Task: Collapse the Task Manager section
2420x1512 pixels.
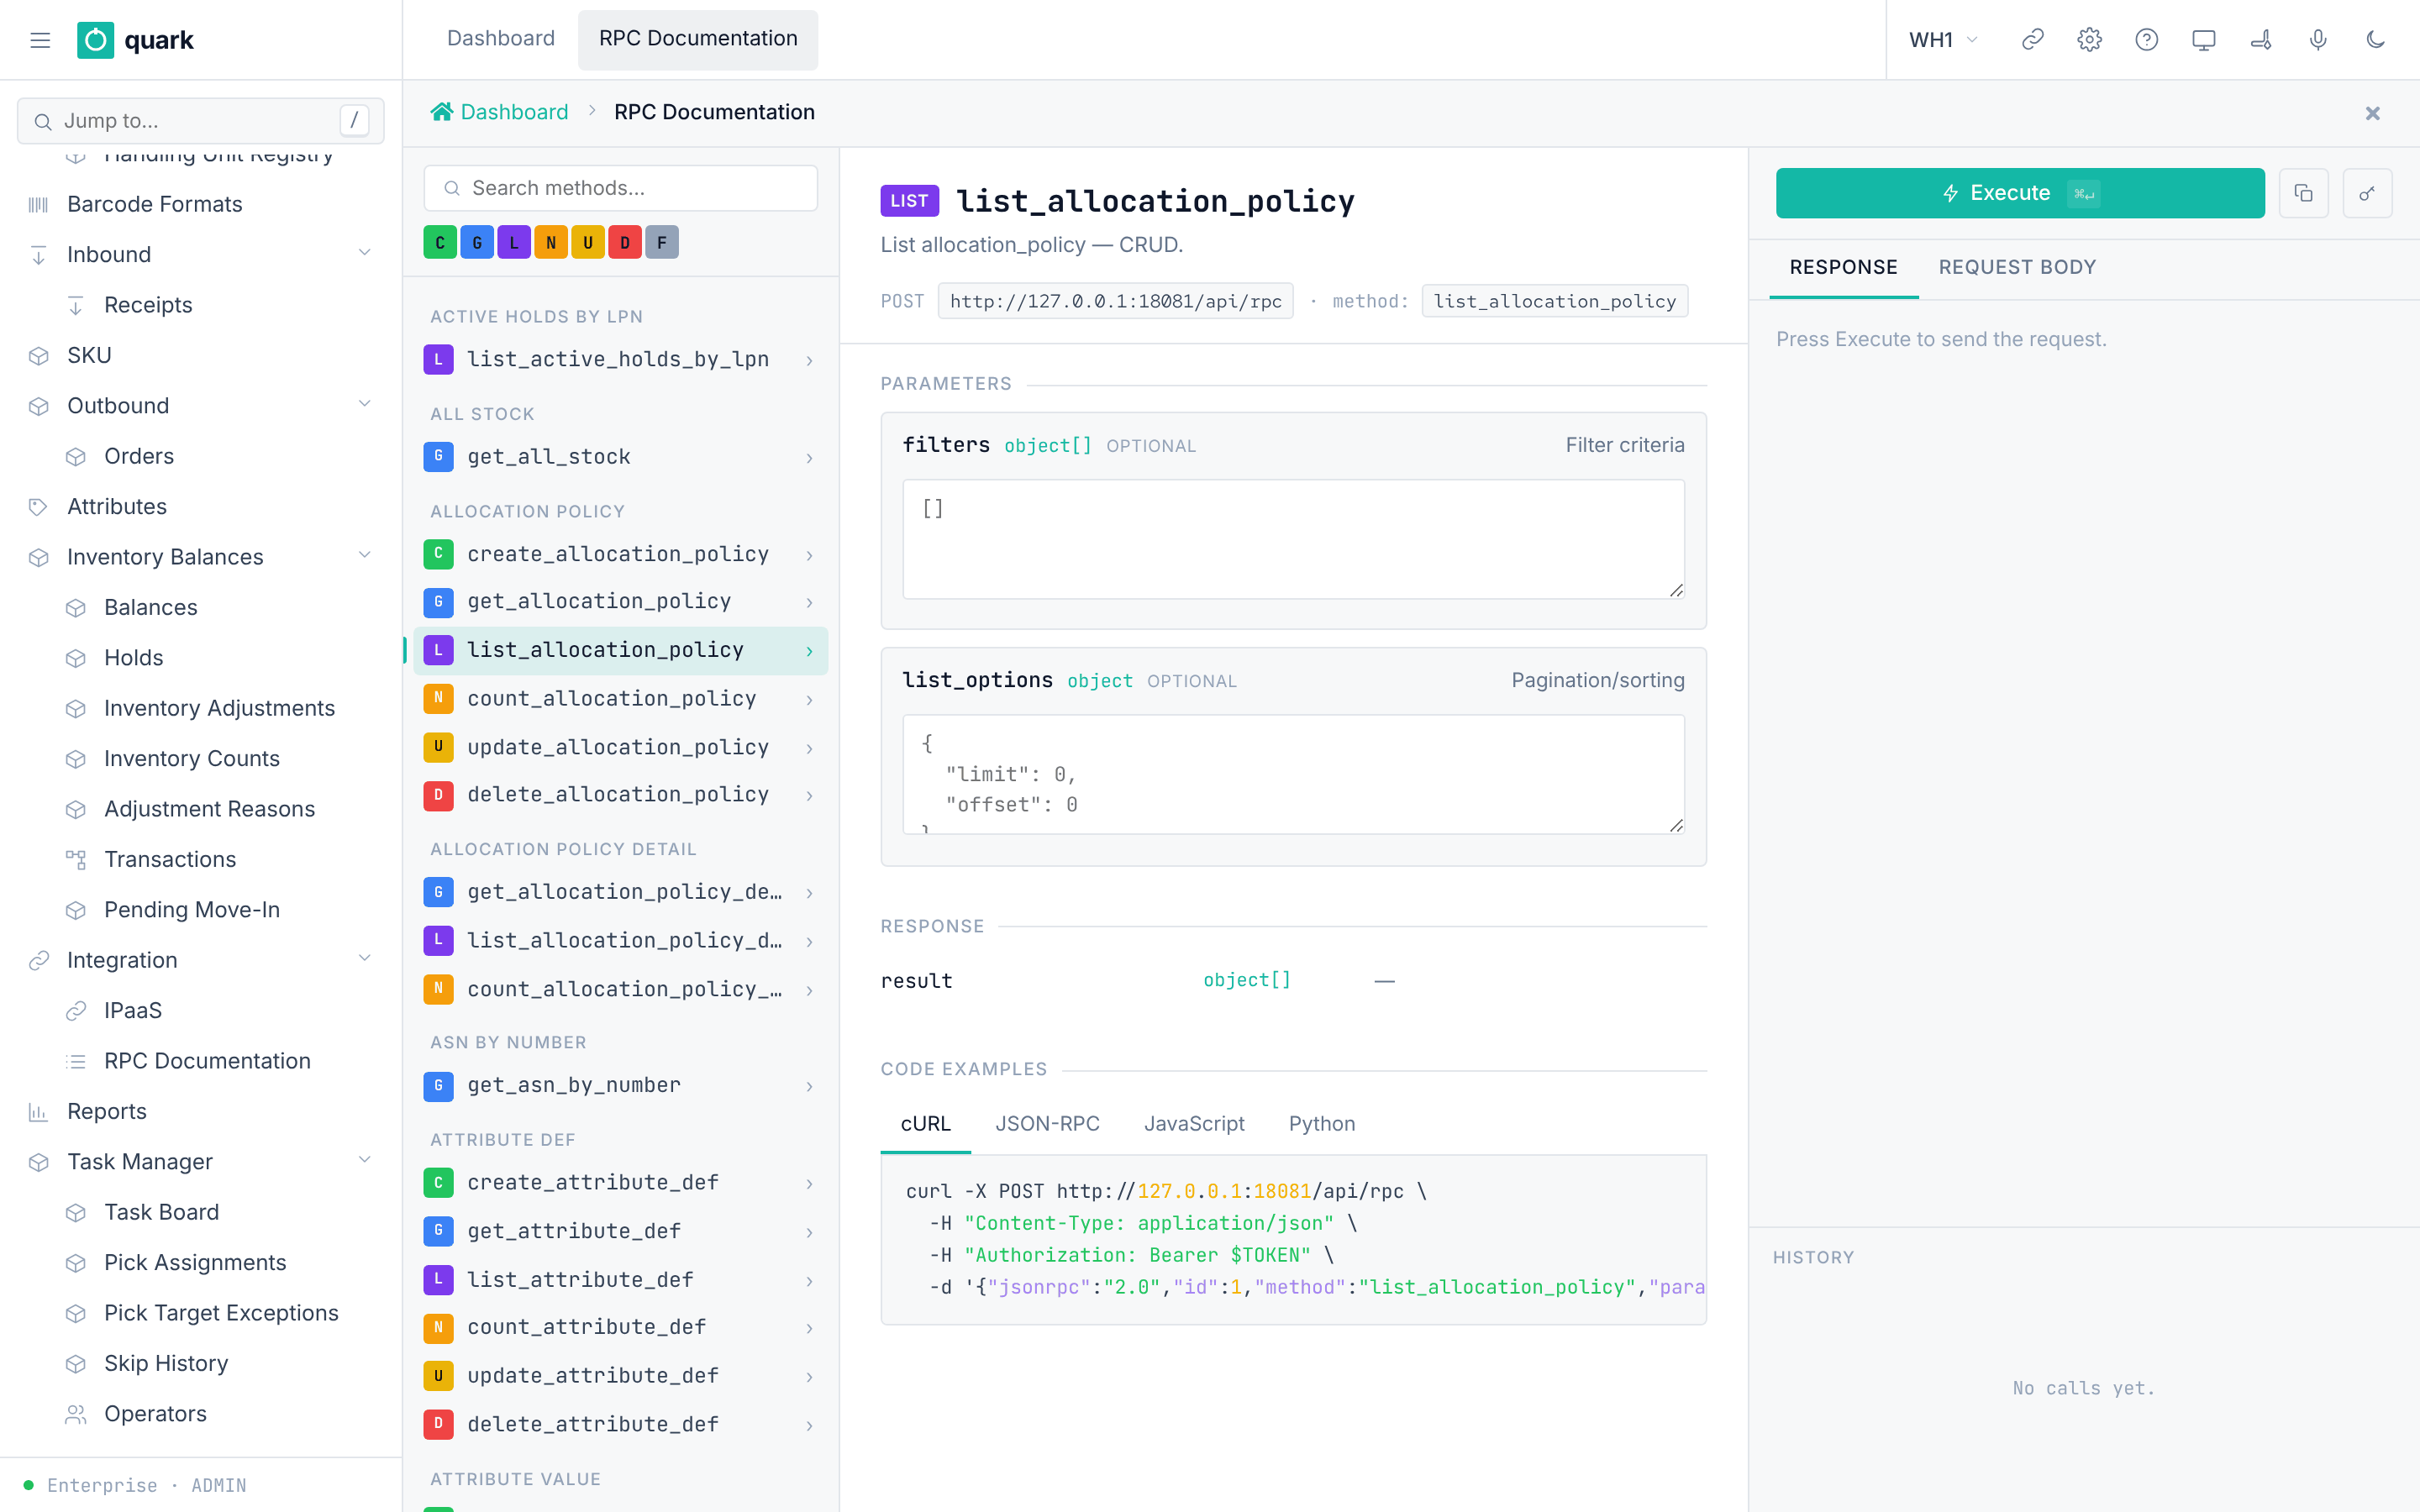Action: coord(364,1161)
